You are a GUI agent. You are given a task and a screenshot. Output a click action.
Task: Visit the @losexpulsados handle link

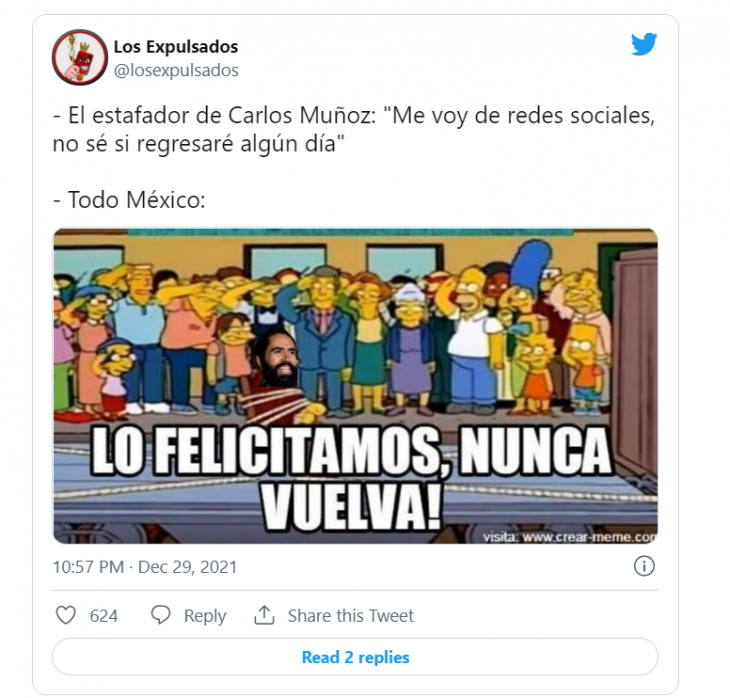point(176,70)
